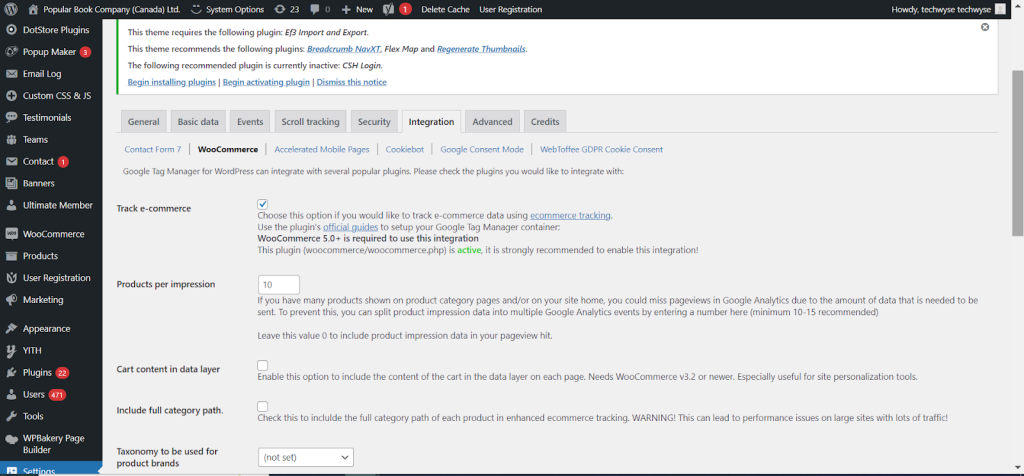
Task: Click the comments bubble icon in admin bar
Action: tap(320, 9)
